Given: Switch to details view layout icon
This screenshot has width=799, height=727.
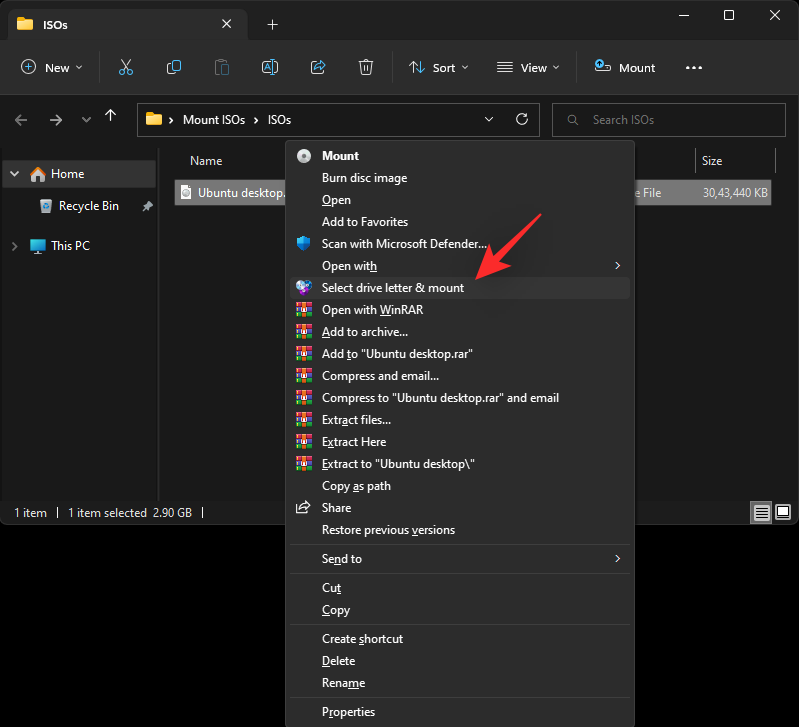Looking at the screenshot, I should (x=762, y=513).
